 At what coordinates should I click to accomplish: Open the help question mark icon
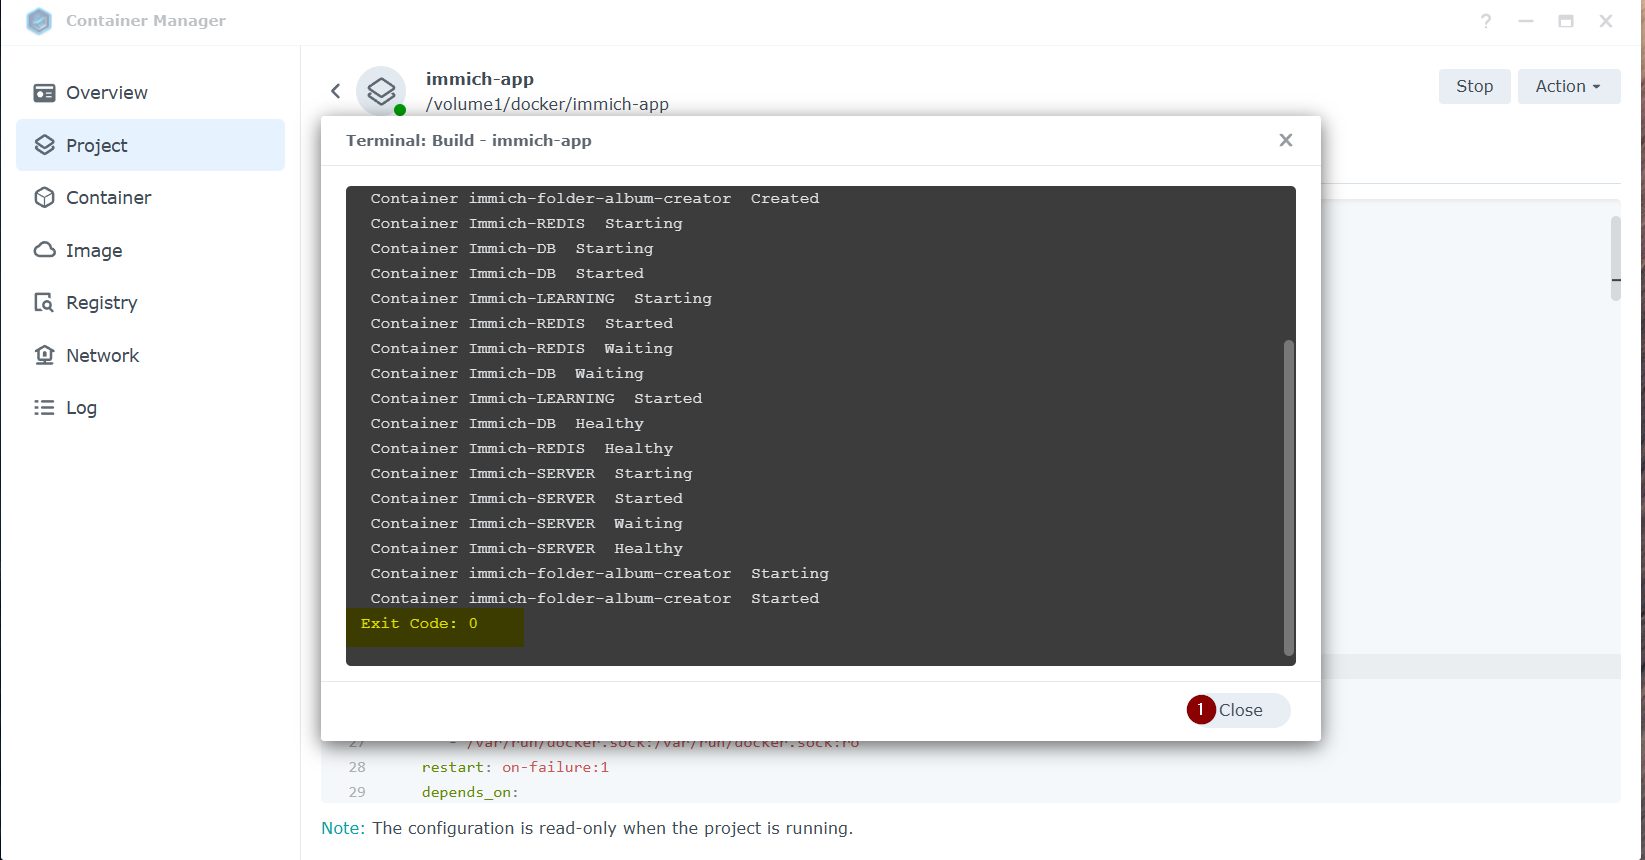click(1486, 21)
